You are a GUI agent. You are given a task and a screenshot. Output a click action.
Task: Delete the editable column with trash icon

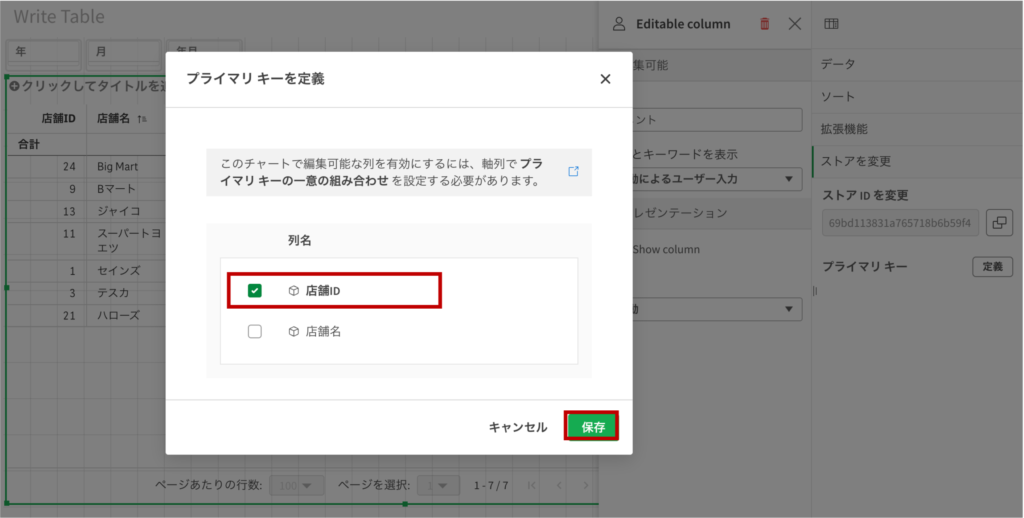pos(765,24)
